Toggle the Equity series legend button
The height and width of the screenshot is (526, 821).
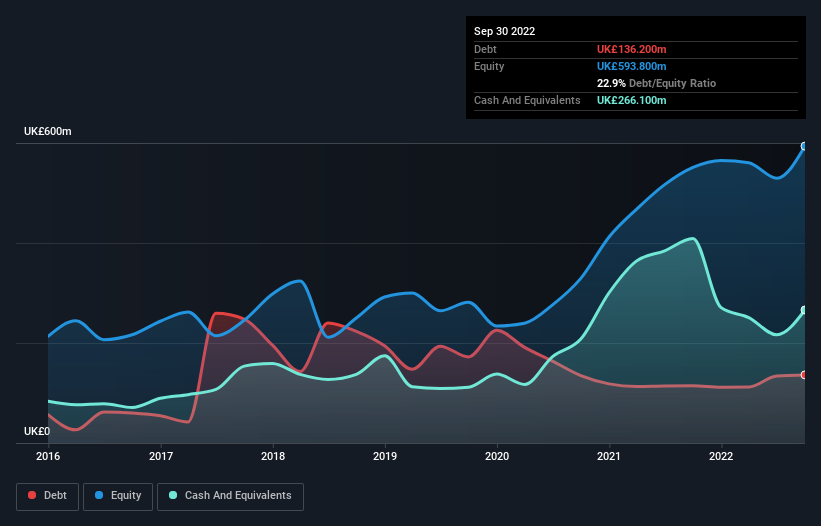click(118, 496)
